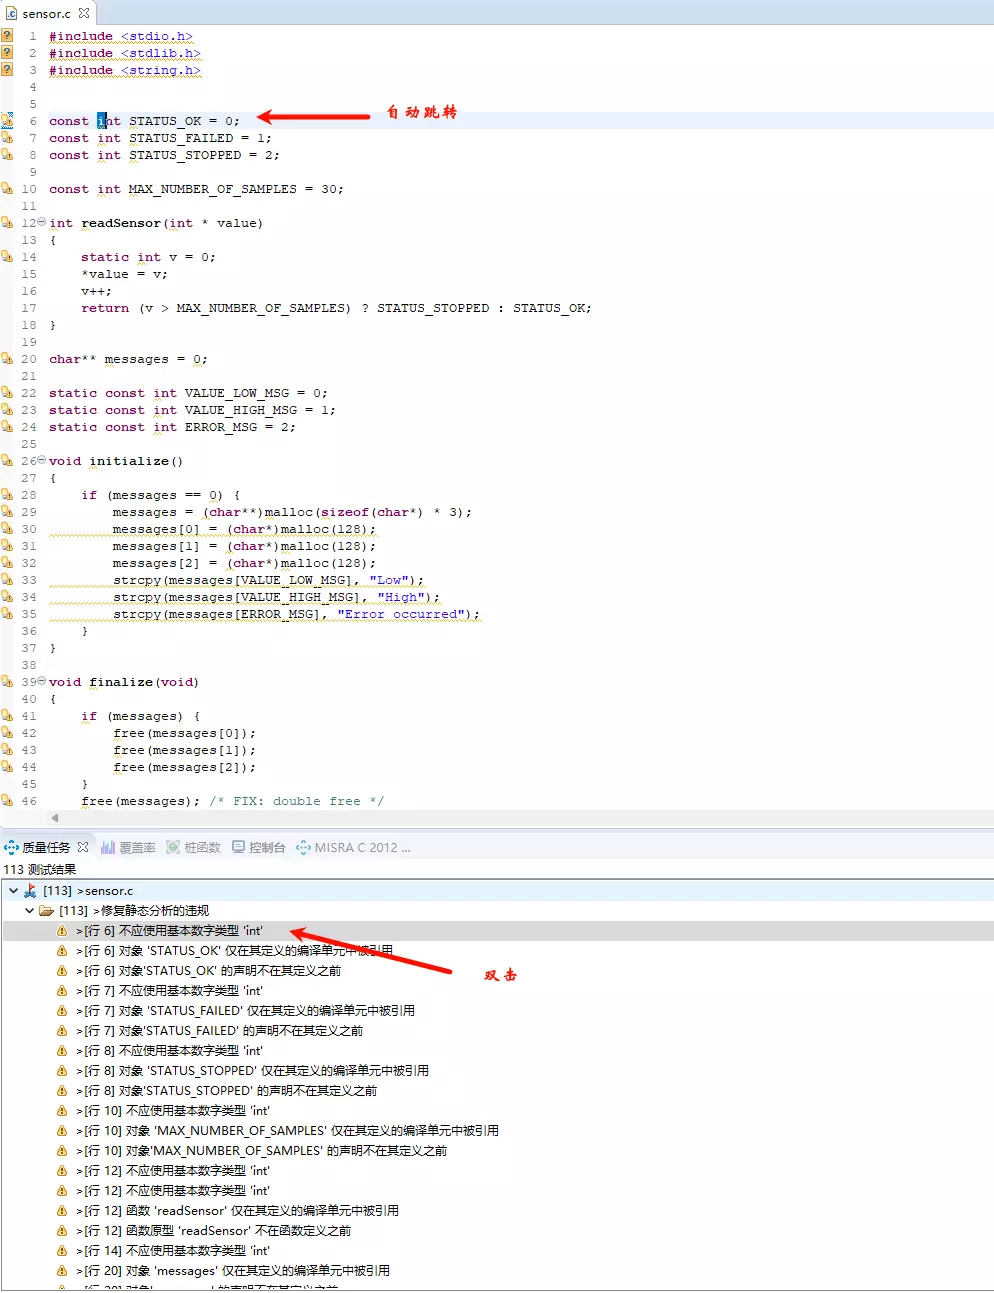Click the warning marker at line 10
This screenshot has height=1293, width=994.
point(7,189)
